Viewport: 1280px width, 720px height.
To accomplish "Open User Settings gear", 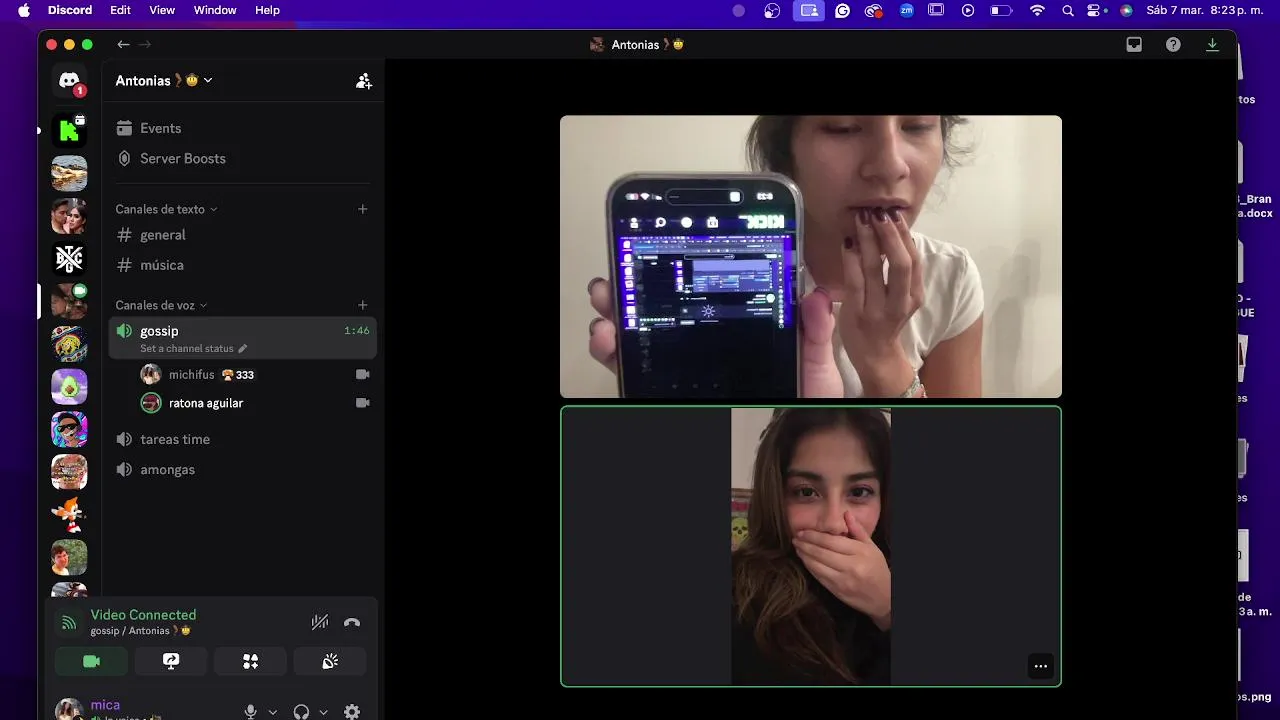I will 352,712.
